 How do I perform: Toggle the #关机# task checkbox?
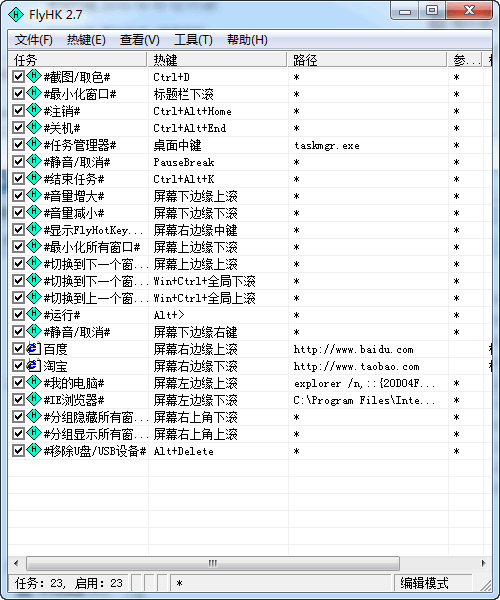tap(18, 127)
